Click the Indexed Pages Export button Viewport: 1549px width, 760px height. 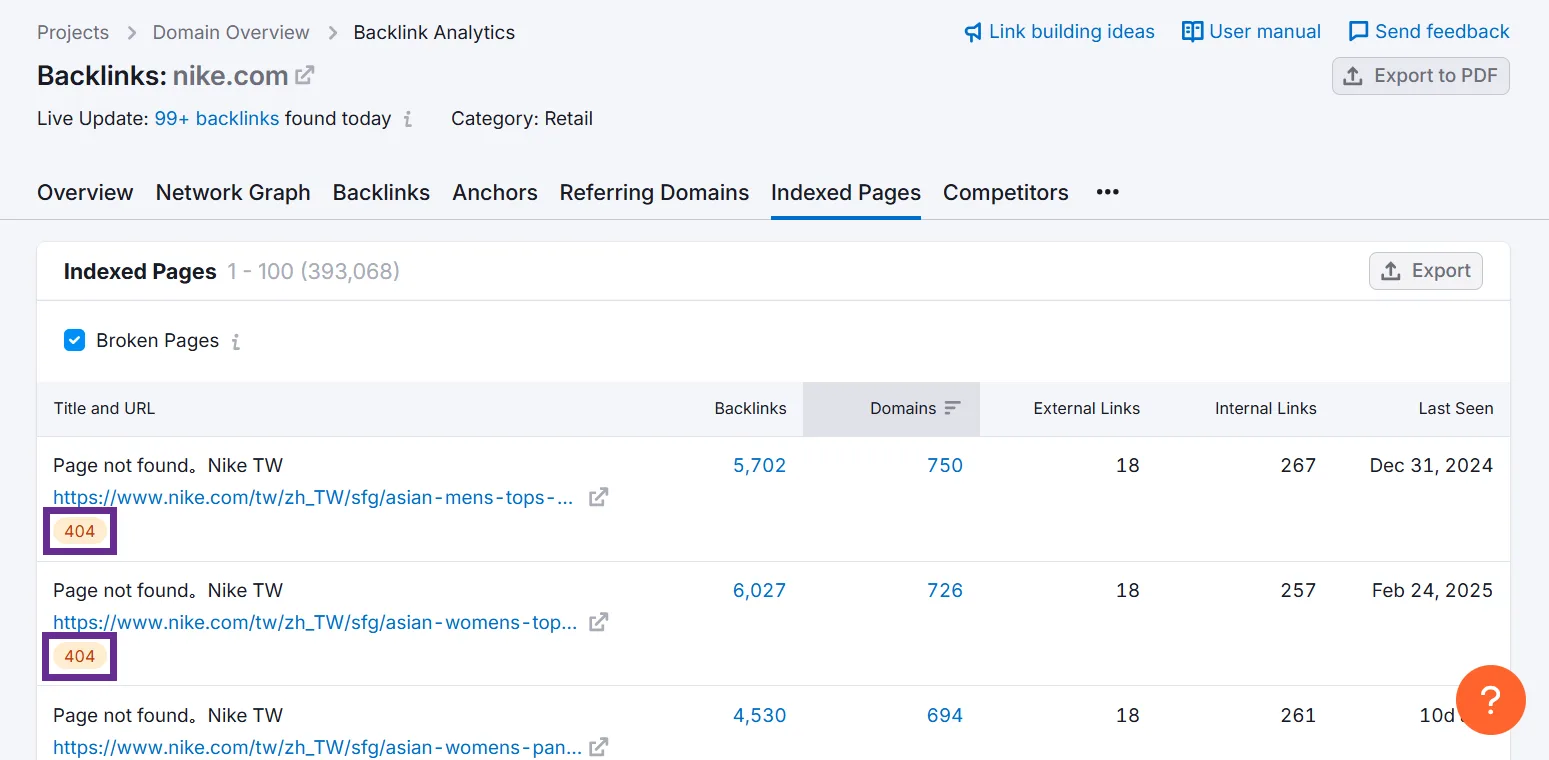[x=1425, y=271]
